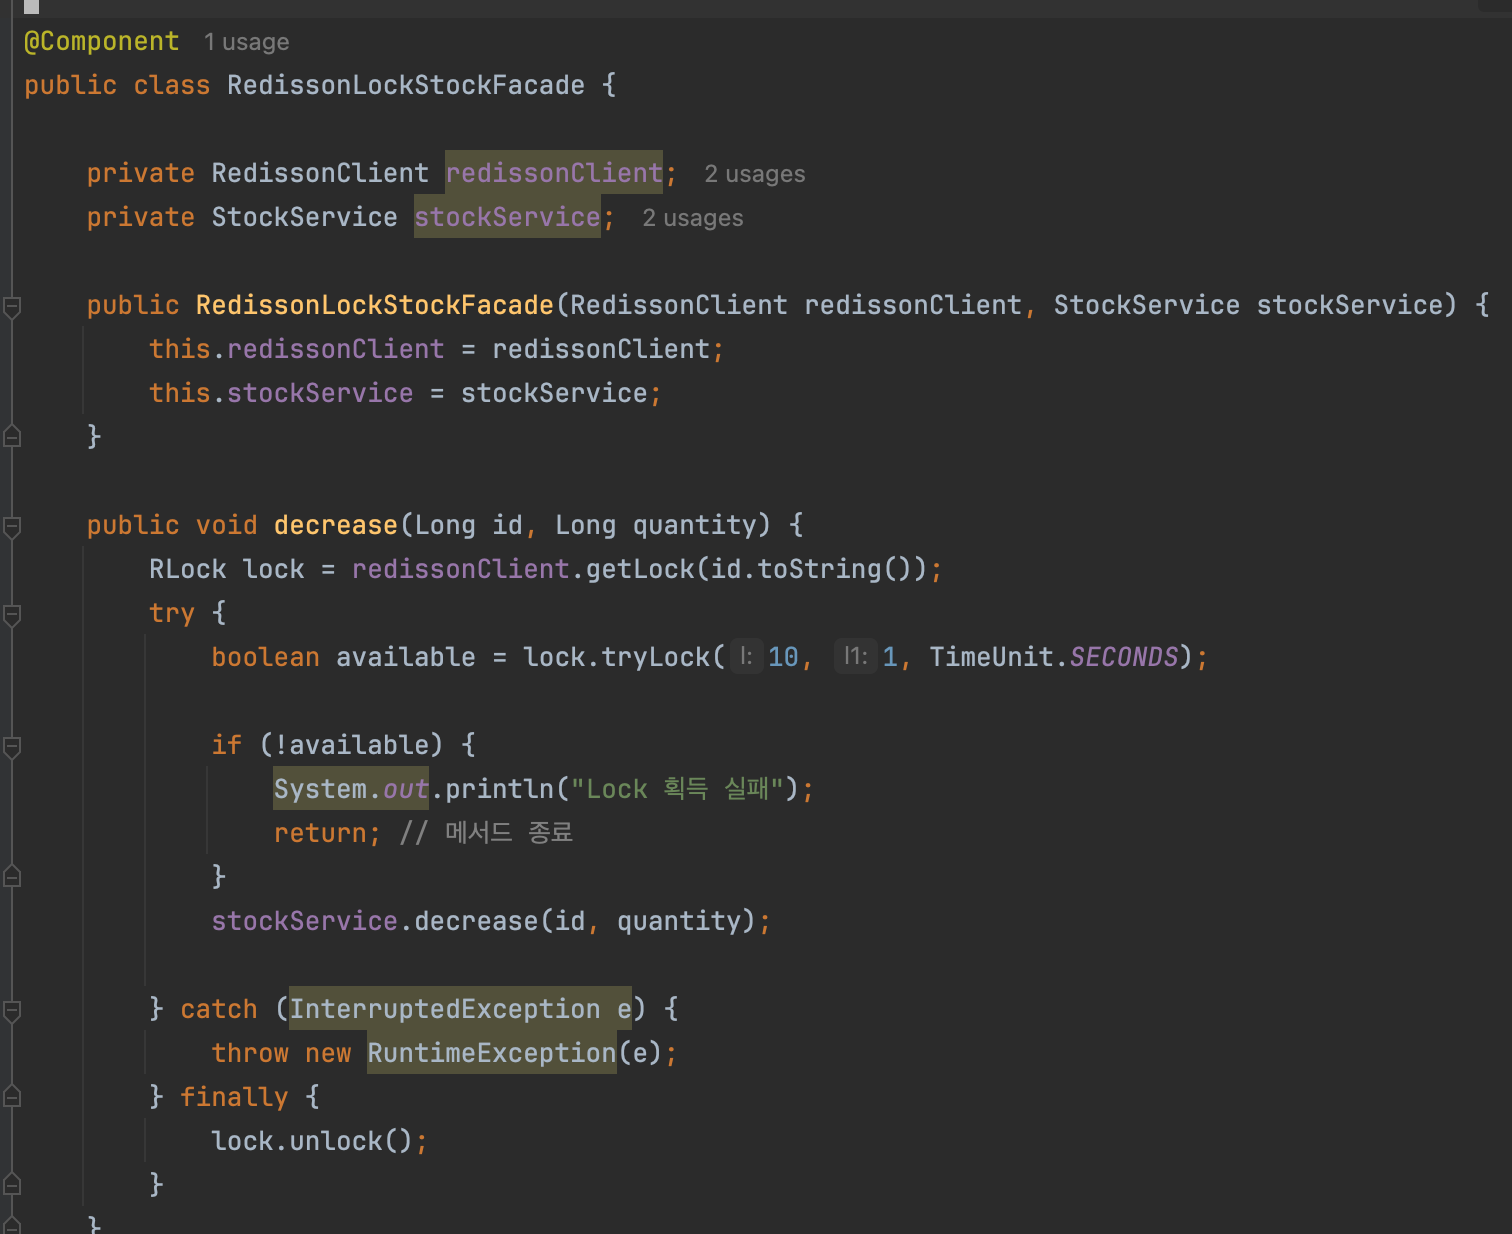
Task: Click the highlighted System.out text
Action: tap(351, 789)
